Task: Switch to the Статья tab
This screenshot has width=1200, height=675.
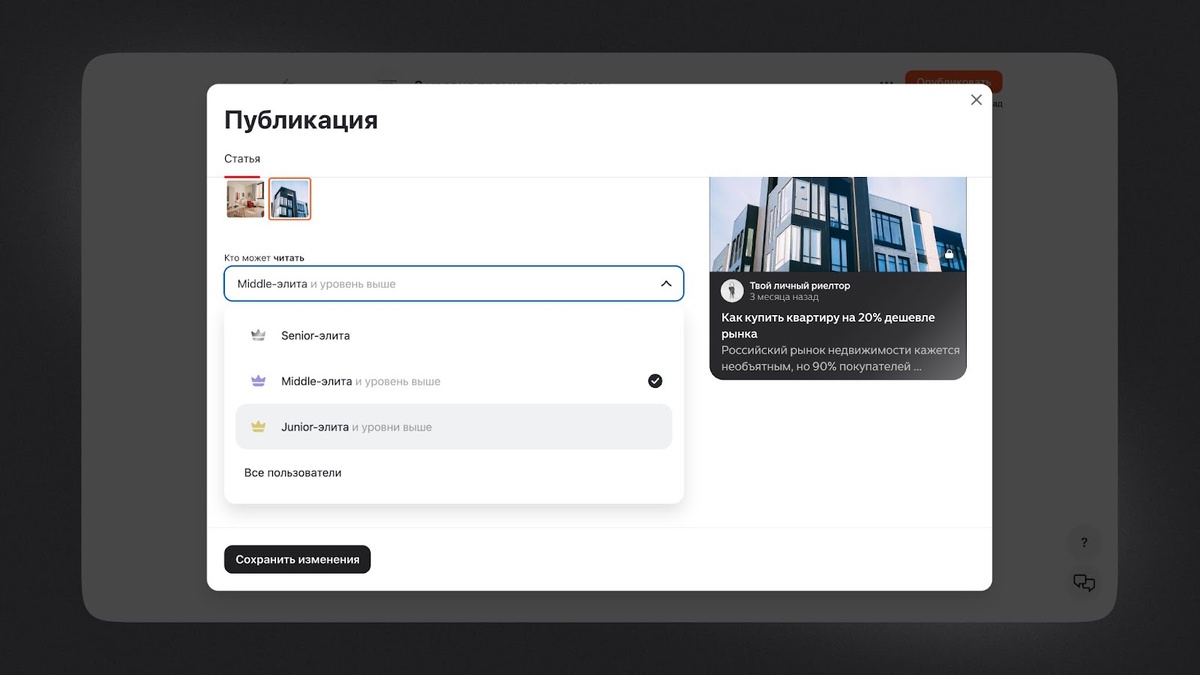Action: [242, 159]
